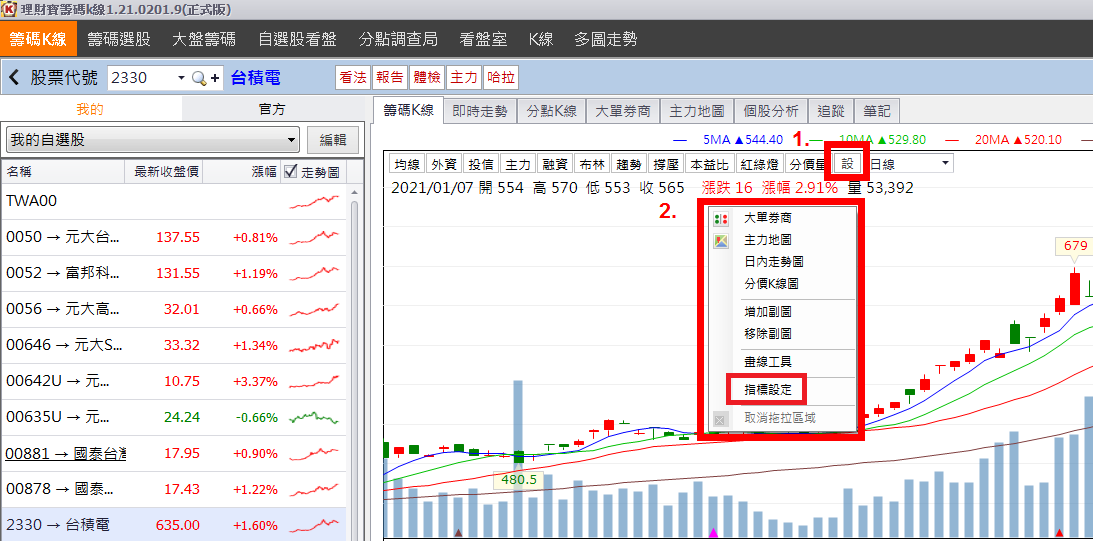This screenshot has height=541, width=1093.
Task: Click the 主力地圖 map icon in menu
Action: [720, 240]
